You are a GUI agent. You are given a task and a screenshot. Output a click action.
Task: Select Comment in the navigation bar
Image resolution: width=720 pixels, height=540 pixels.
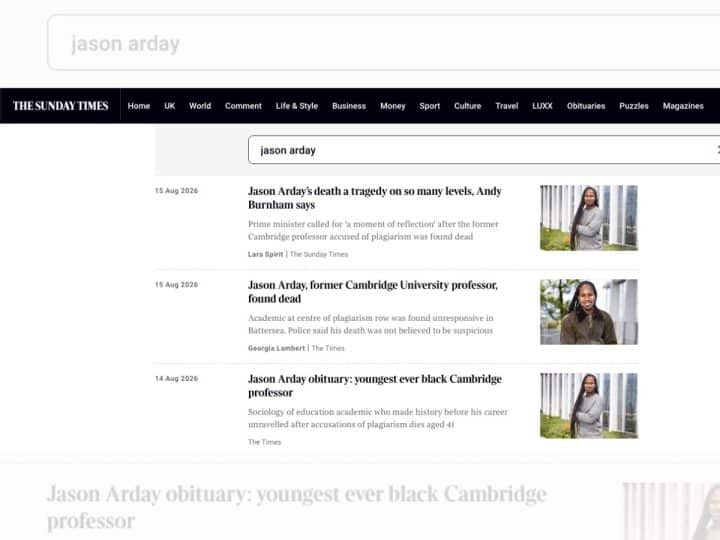[243, 106]
